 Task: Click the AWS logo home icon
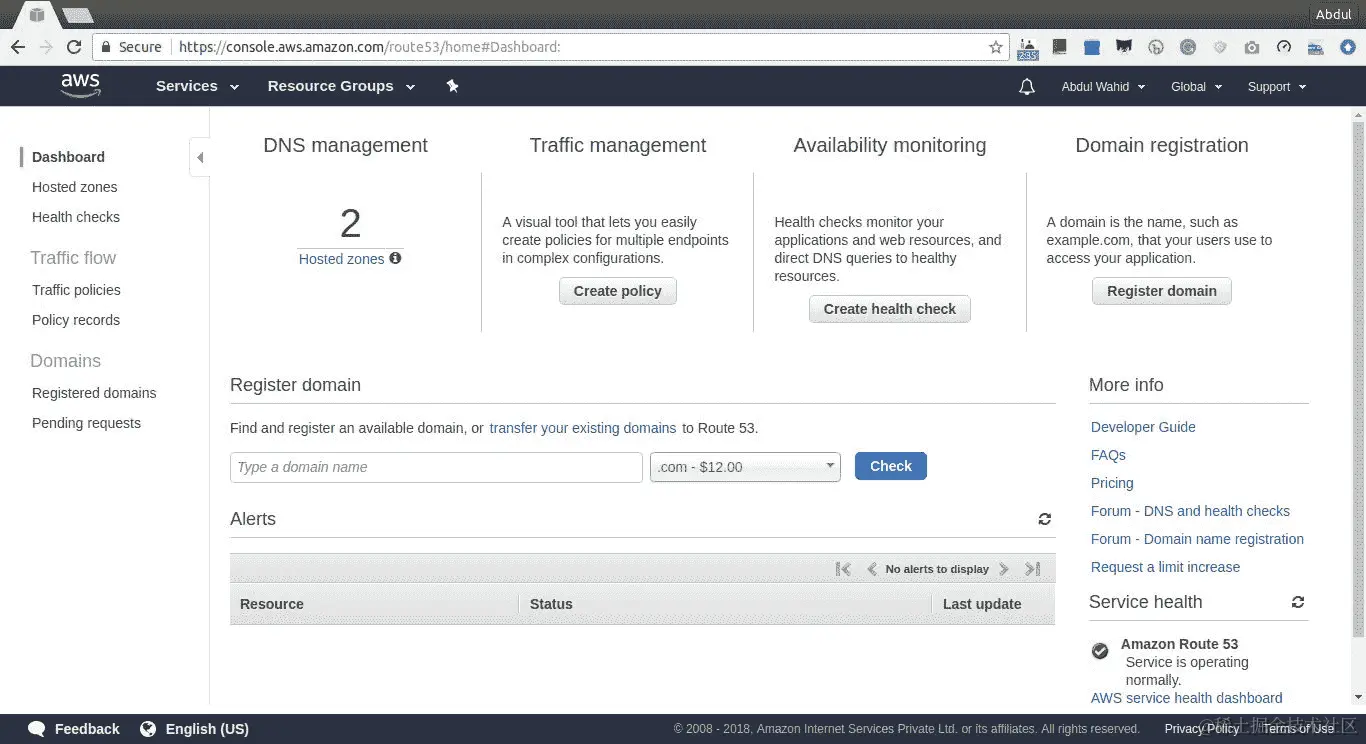pos(80,86)
